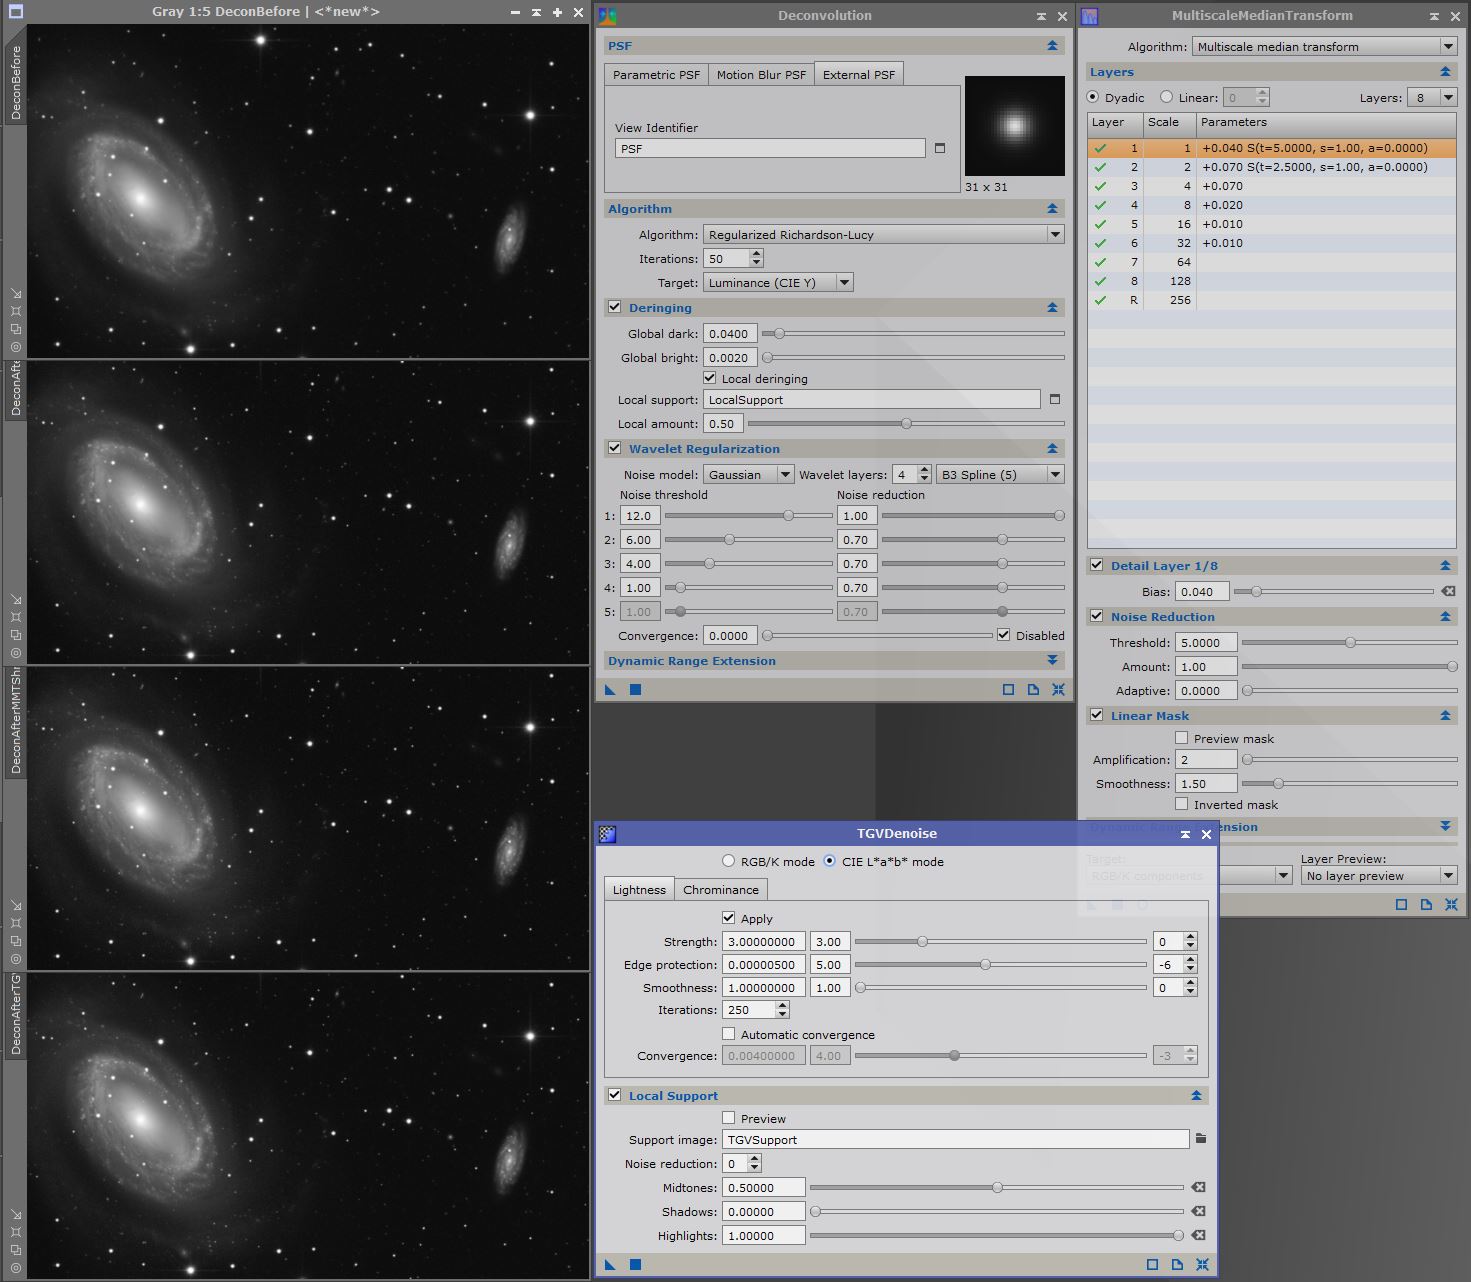1471x1282 pixels.
Task: Switch to the Parametric PSF tab
Action: [656, 75]
